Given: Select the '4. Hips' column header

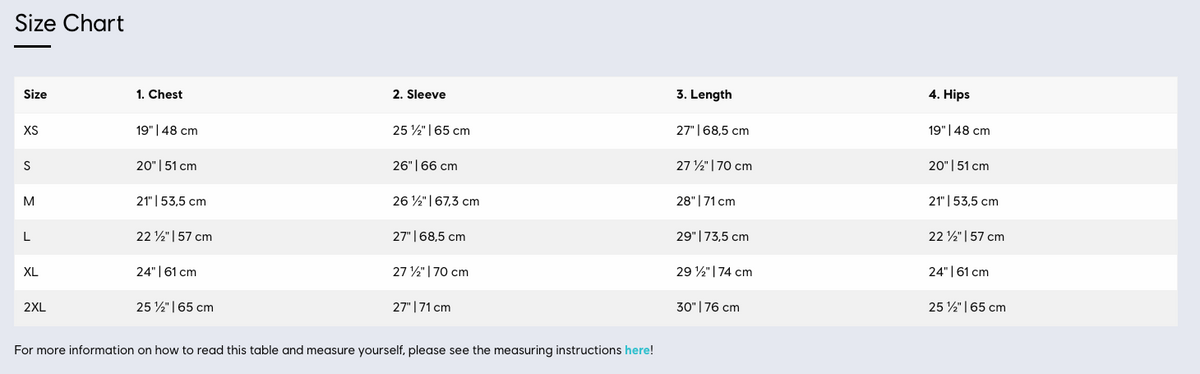Looking at the screenshot, I should 949,95.
